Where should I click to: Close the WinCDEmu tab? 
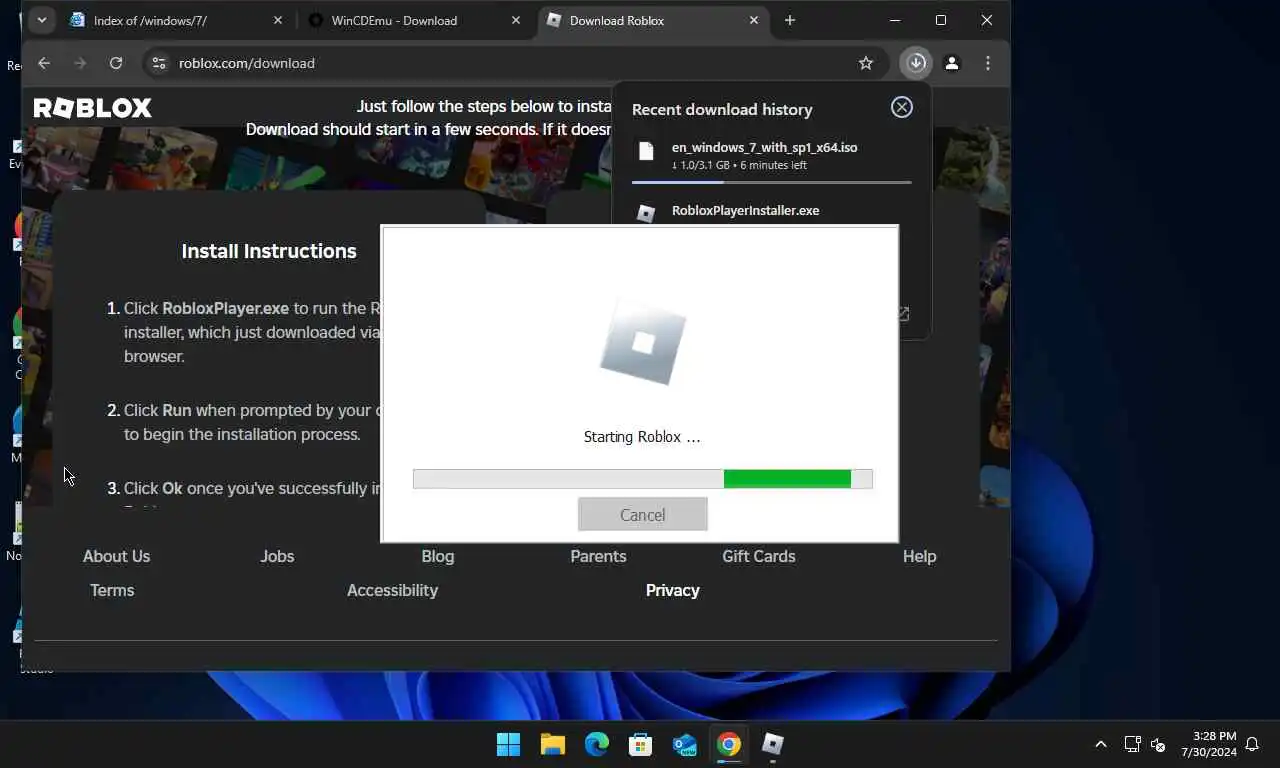(515, 20)
